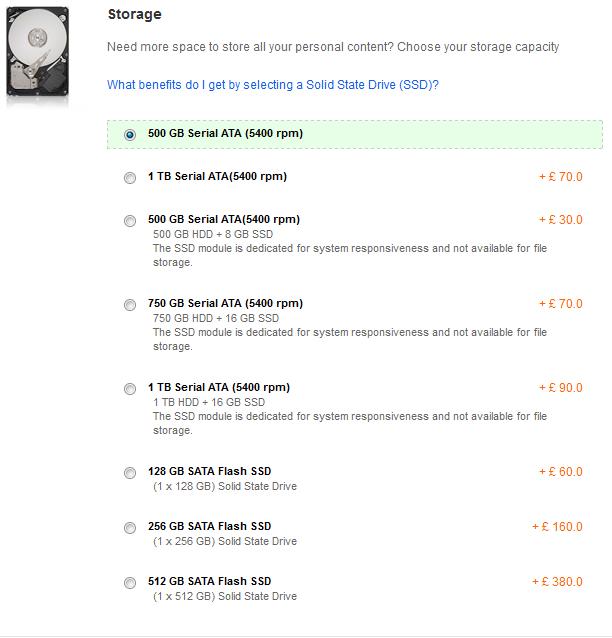This screenshot has height=638, width=612.
Task: Pick the 1 TB HDD + 16 GB SSD radio button
Action: pyautogui.click(x=130, y=389)
